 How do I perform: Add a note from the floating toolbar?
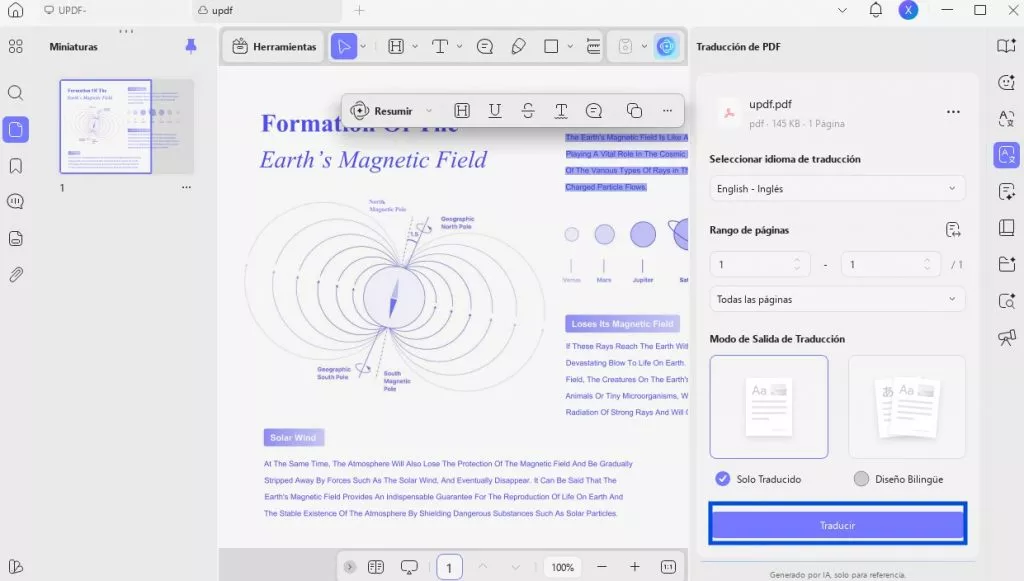click(594, 111)
